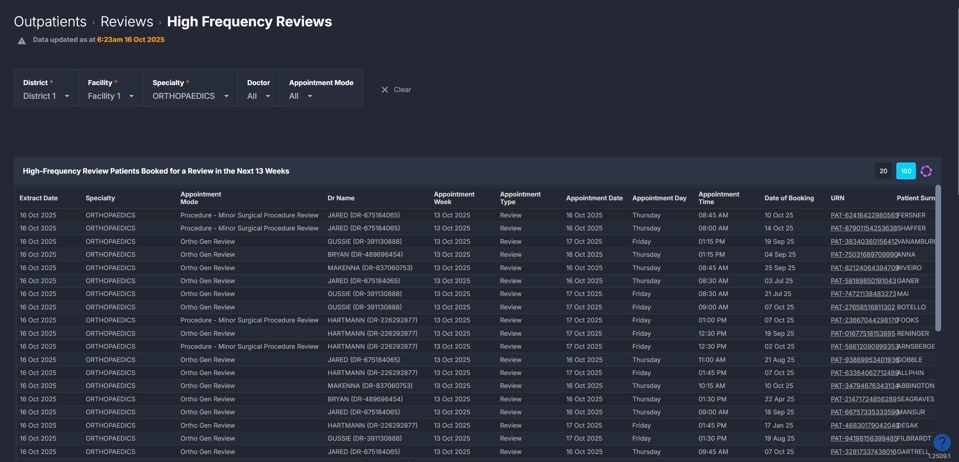Click the table's vertical scrollbar

pos(937,260)
